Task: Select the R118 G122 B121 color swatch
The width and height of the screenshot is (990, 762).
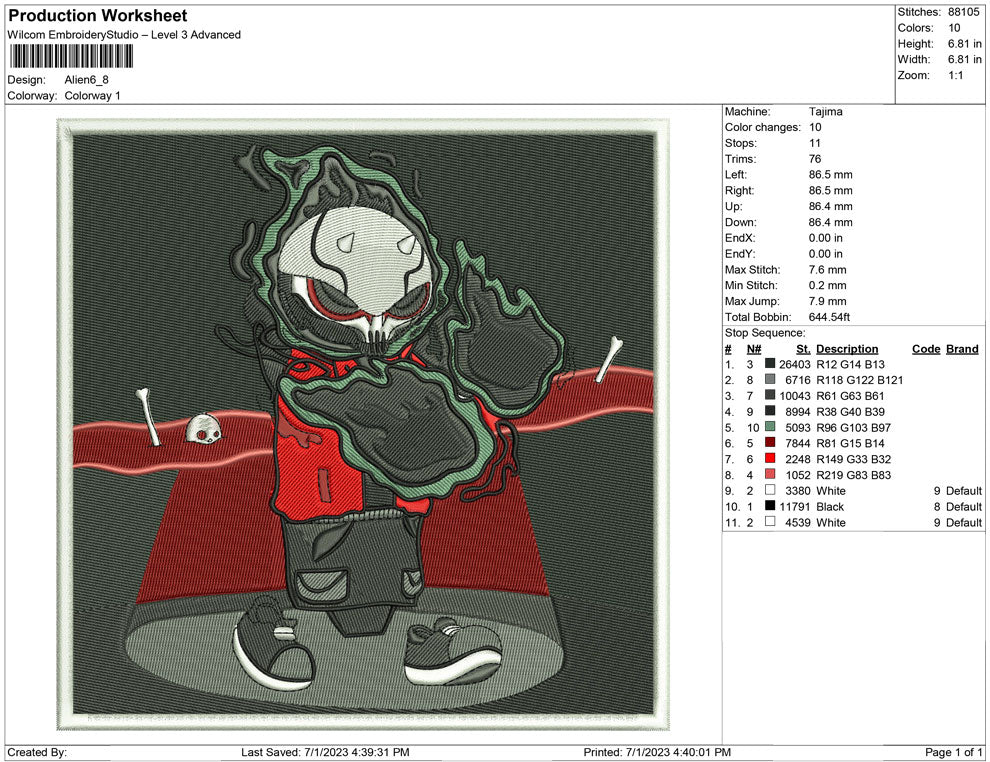Action: (x=770, y=379)
